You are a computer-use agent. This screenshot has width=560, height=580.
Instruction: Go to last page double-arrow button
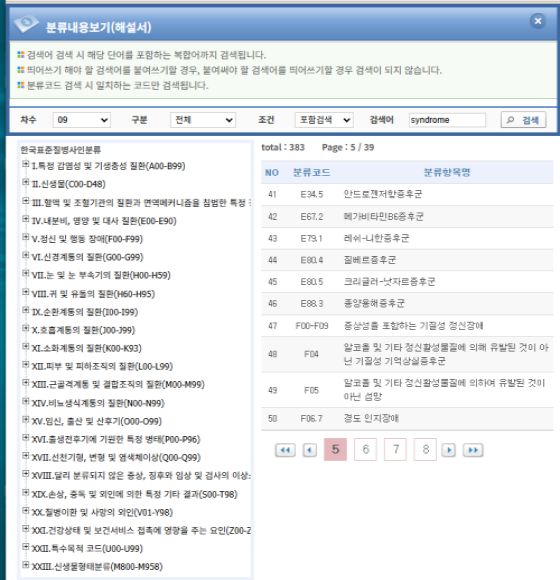pyautogui.click(x=473, y=450)
